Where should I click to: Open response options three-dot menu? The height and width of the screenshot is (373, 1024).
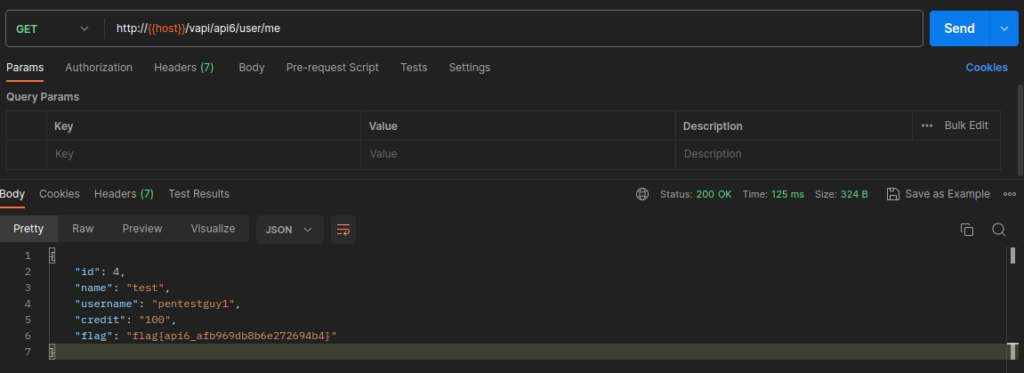(1010, 194)
